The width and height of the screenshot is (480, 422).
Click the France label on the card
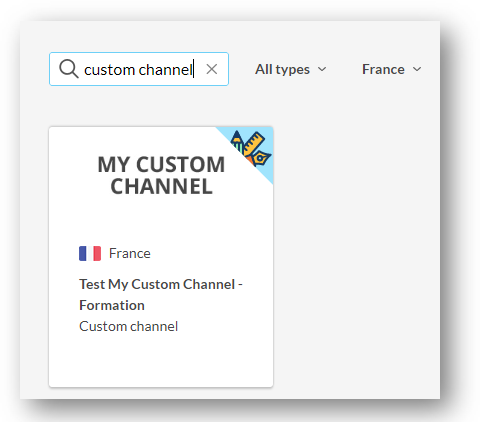[130, 253]
